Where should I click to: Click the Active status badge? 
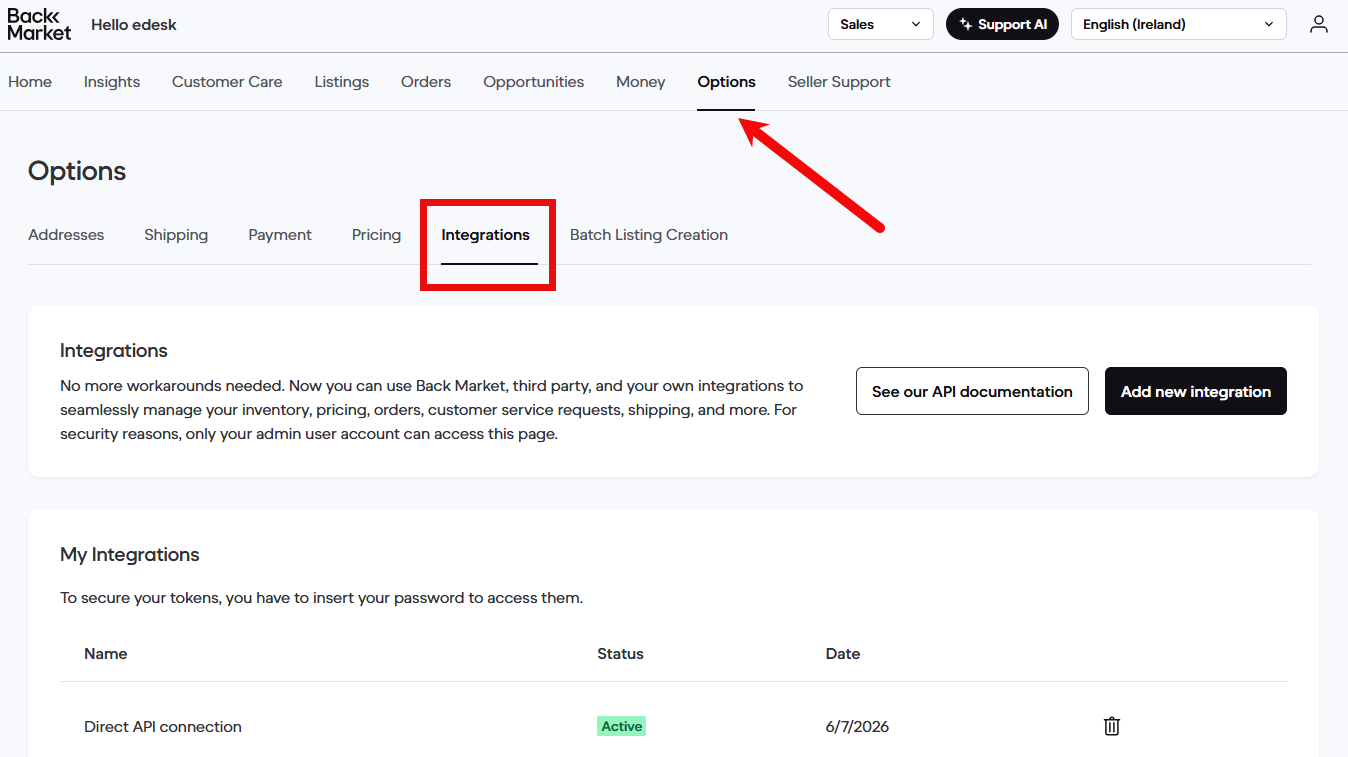622,726
